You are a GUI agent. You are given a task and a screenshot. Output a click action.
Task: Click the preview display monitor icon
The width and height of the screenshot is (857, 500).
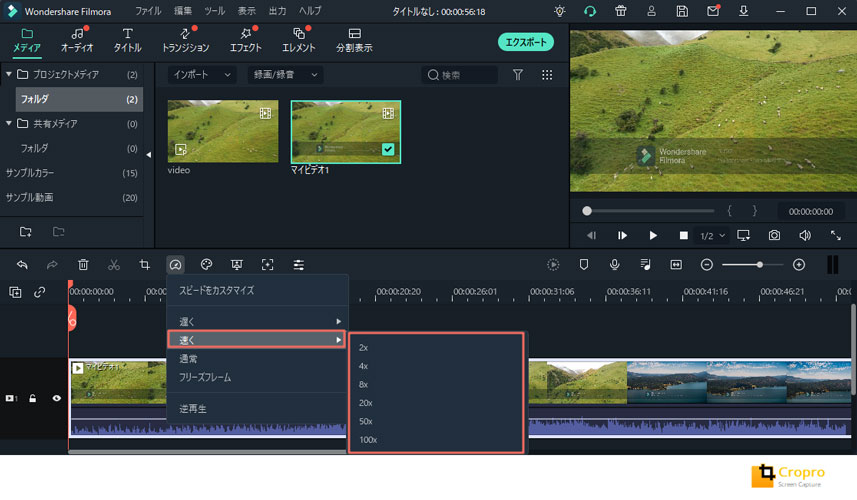coord(743,236)
